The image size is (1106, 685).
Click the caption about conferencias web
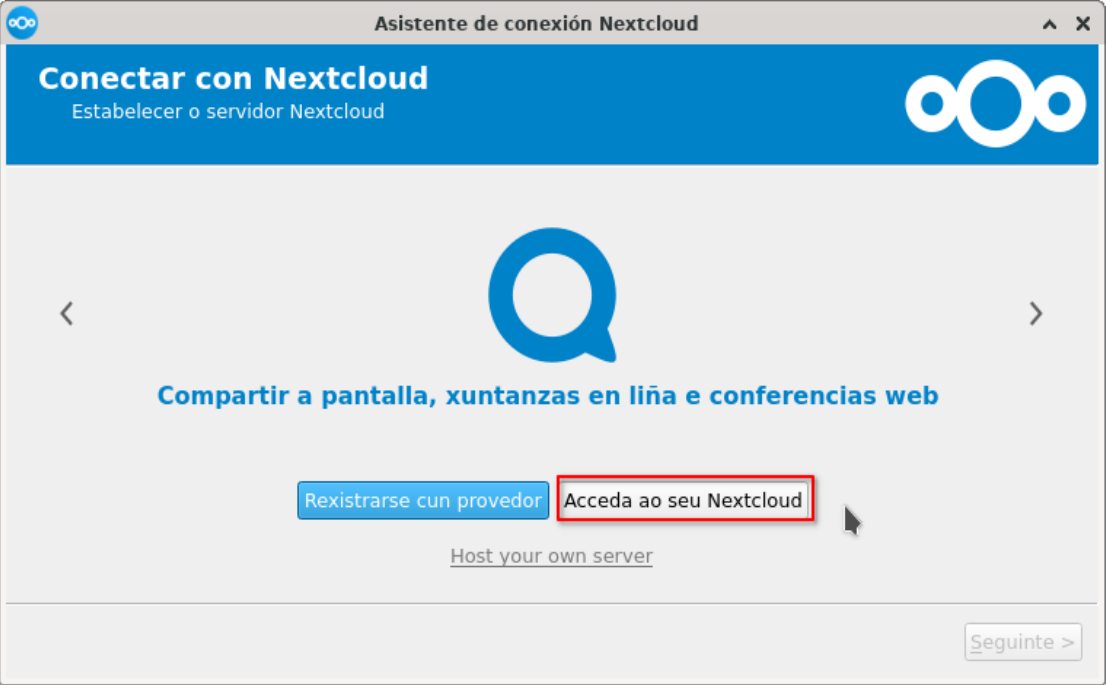[551, 395]
